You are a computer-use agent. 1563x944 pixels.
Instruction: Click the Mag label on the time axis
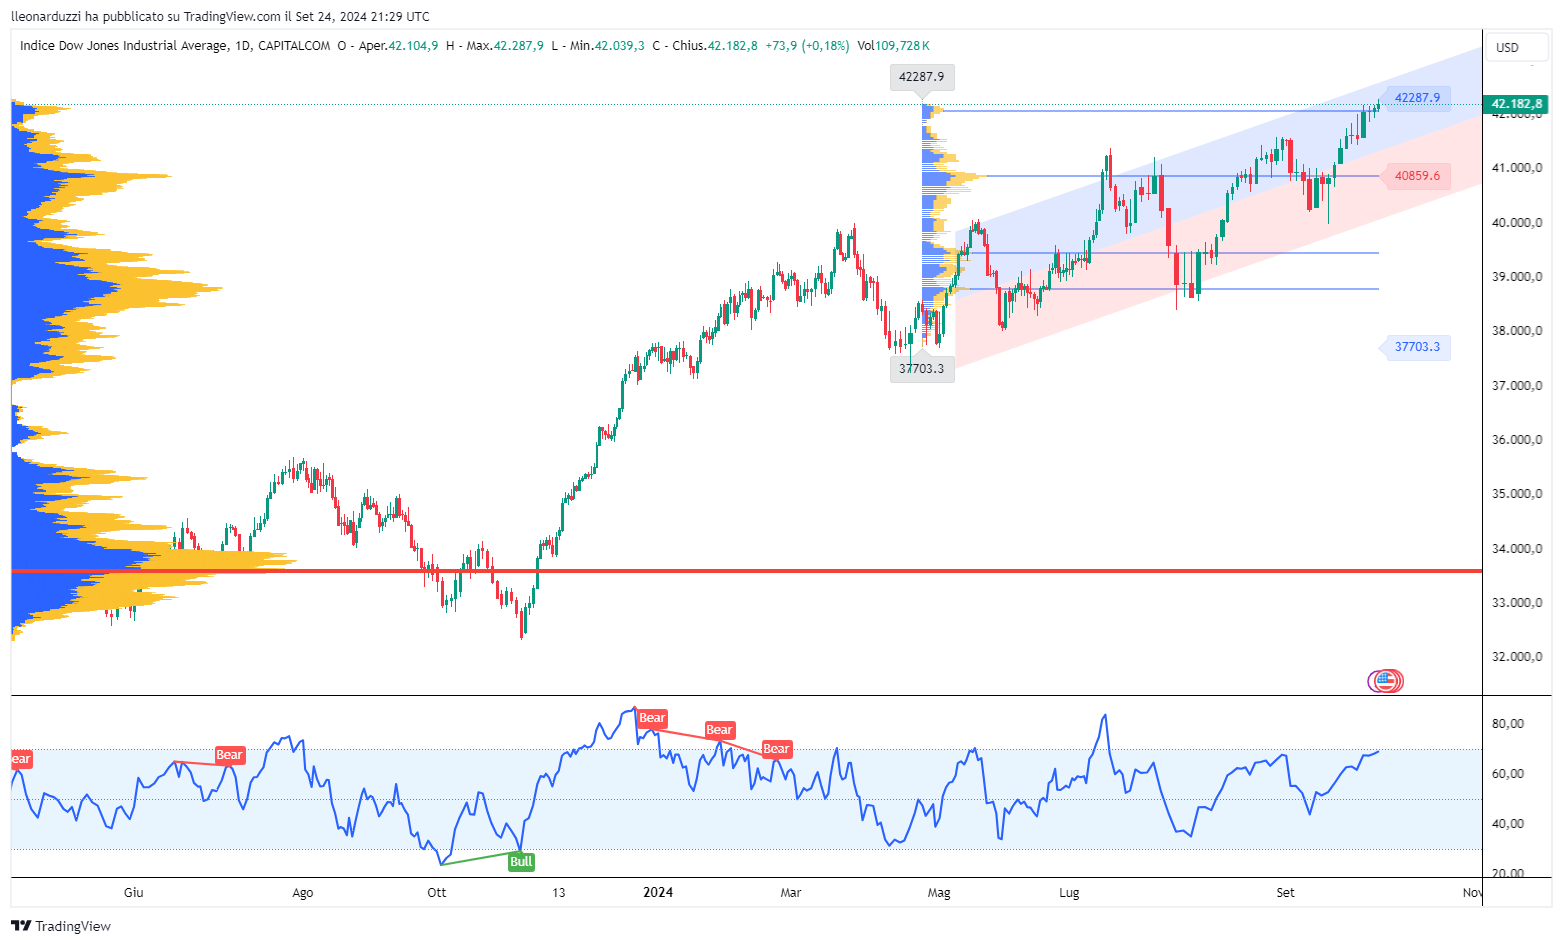pos(939,893)
